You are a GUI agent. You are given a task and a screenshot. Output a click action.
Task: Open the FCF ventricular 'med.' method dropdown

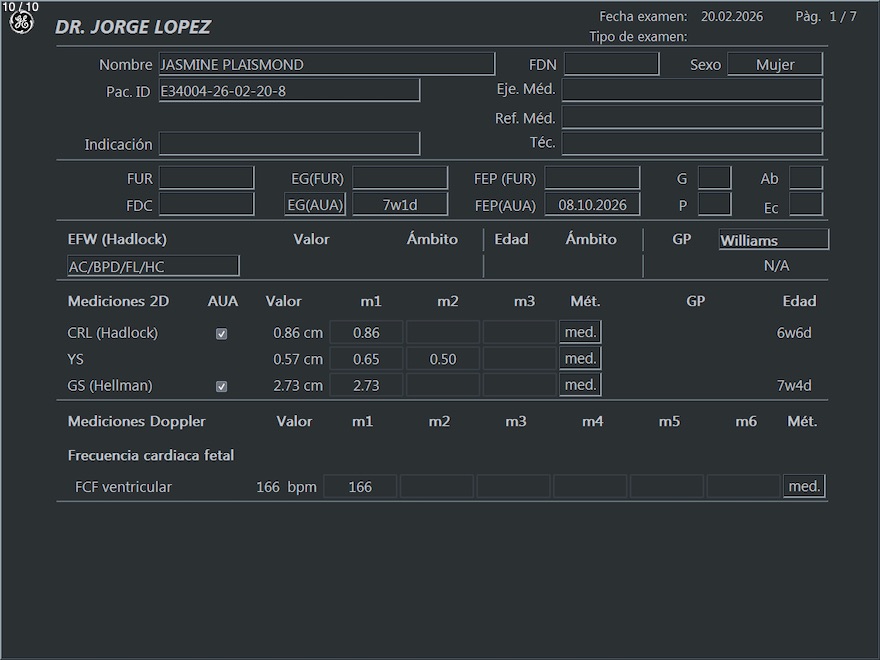point(804,487)
